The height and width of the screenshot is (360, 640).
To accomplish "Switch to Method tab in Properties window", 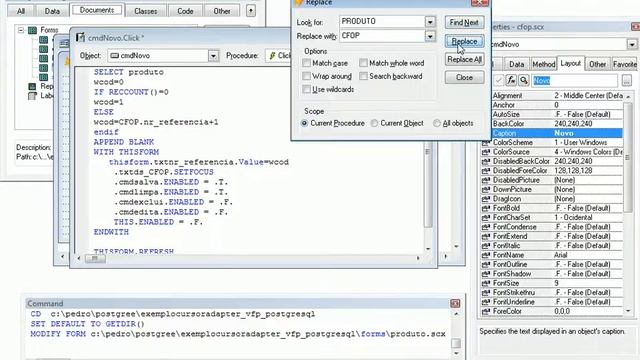I will click(x=544, y=64).
